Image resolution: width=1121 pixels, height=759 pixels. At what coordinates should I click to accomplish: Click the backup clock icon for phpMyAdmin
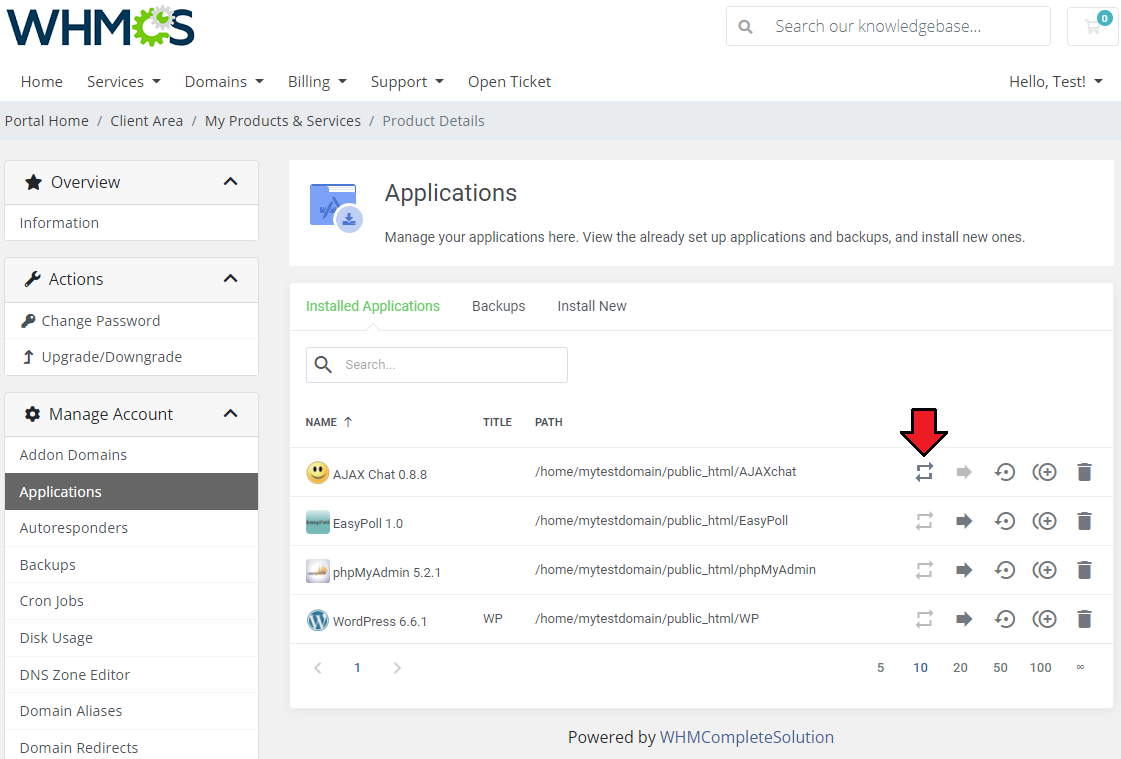[x=1004, y=570]
